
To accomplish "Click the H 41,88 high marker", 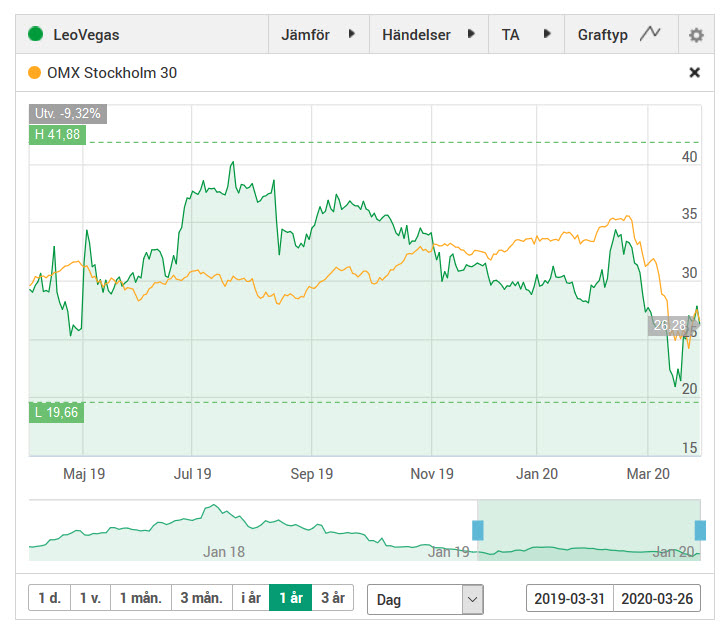I will coord(57,134).
